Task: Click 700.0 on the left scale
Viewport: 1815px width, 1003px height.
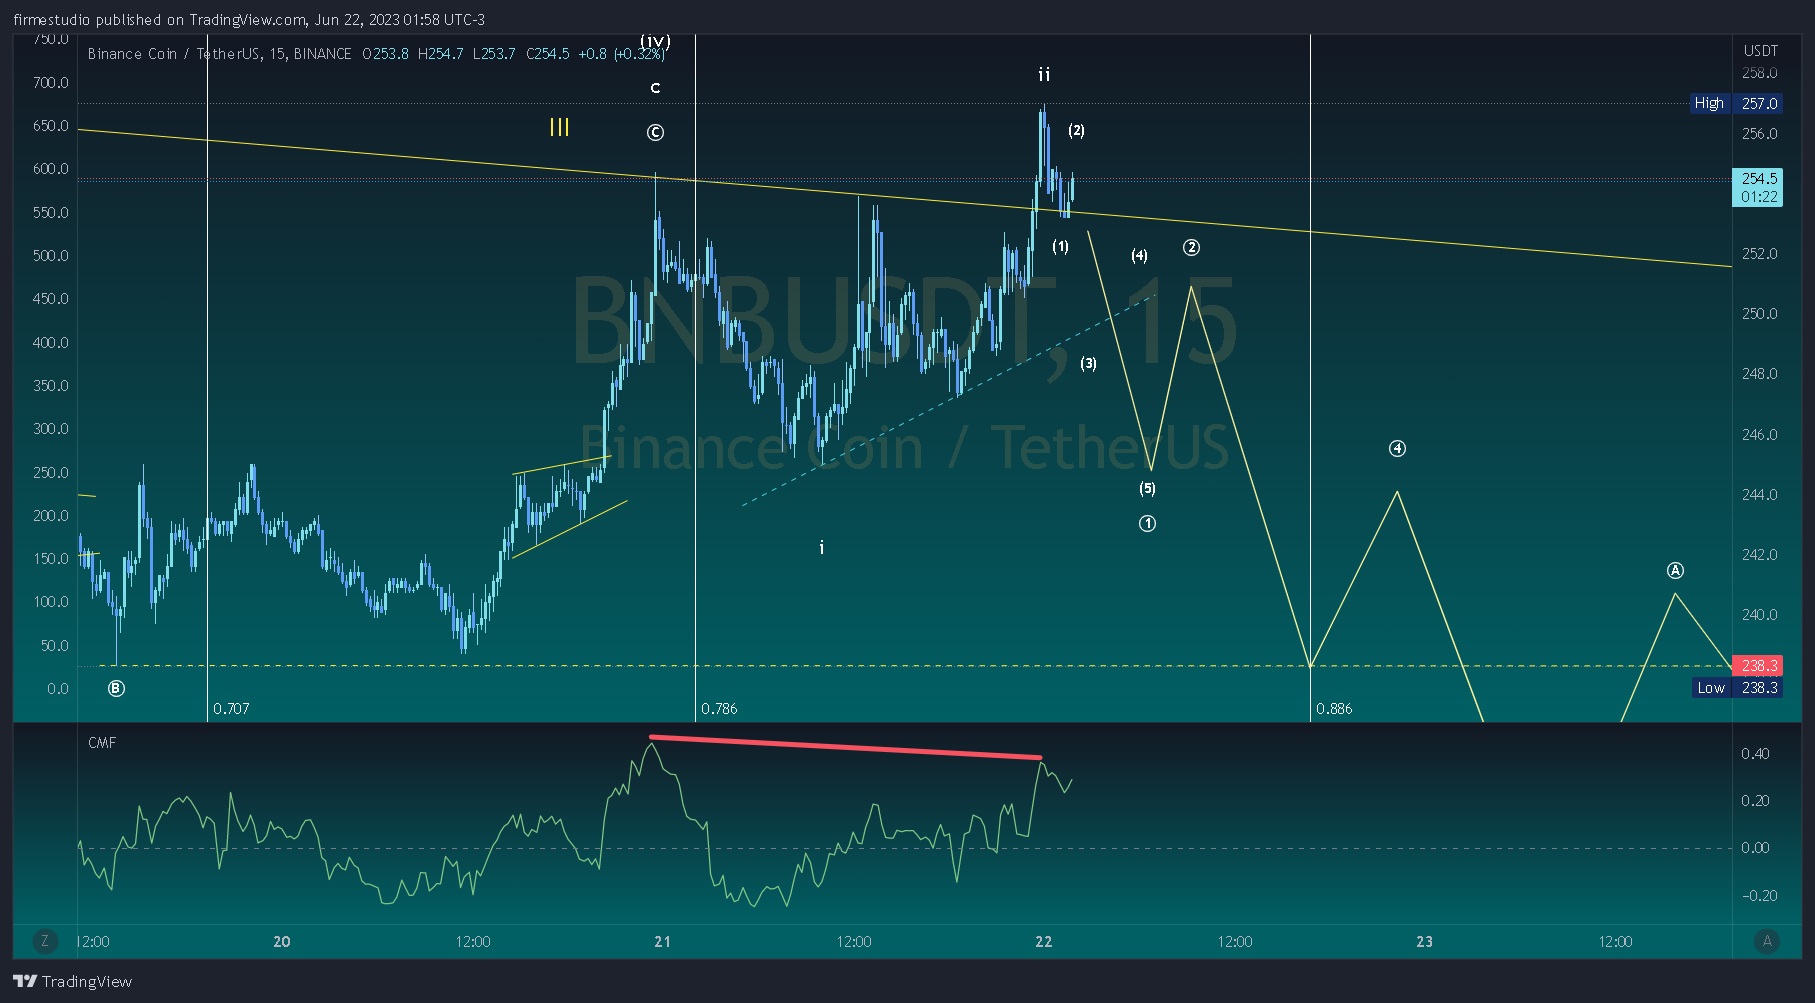Action: [51, 82]
